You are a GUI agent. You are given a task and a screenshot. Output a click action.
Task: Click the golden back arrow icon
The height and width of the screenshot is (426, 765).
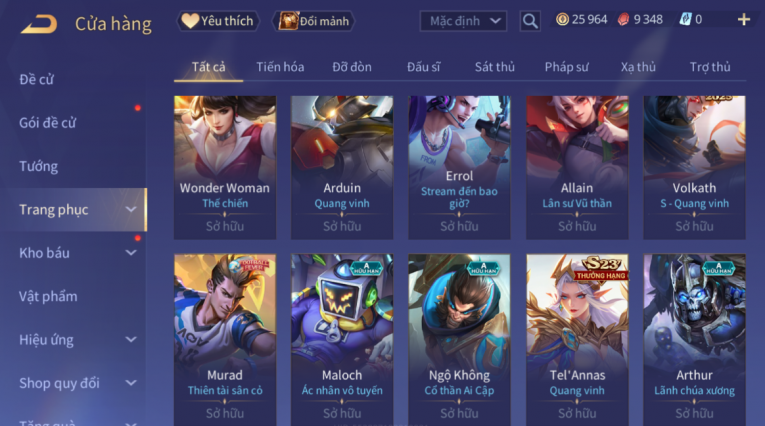click(39, 24)
